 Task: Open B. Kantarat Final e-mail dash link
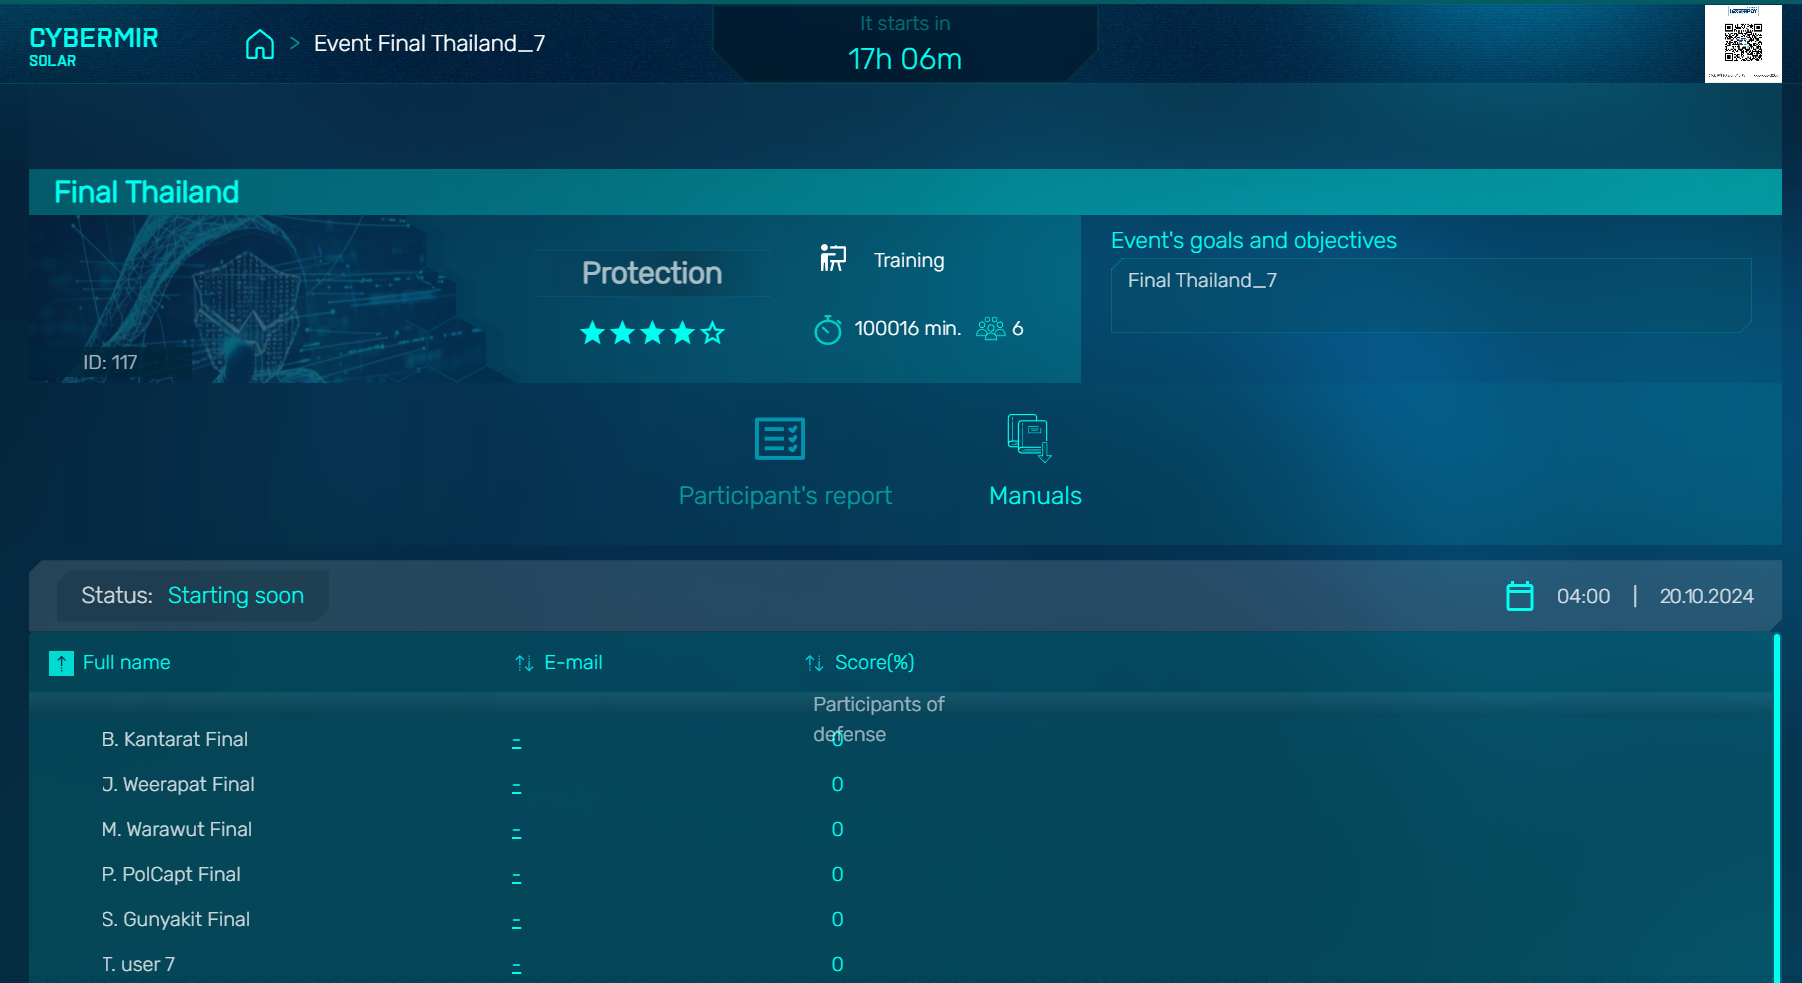[x=516, y=741]
